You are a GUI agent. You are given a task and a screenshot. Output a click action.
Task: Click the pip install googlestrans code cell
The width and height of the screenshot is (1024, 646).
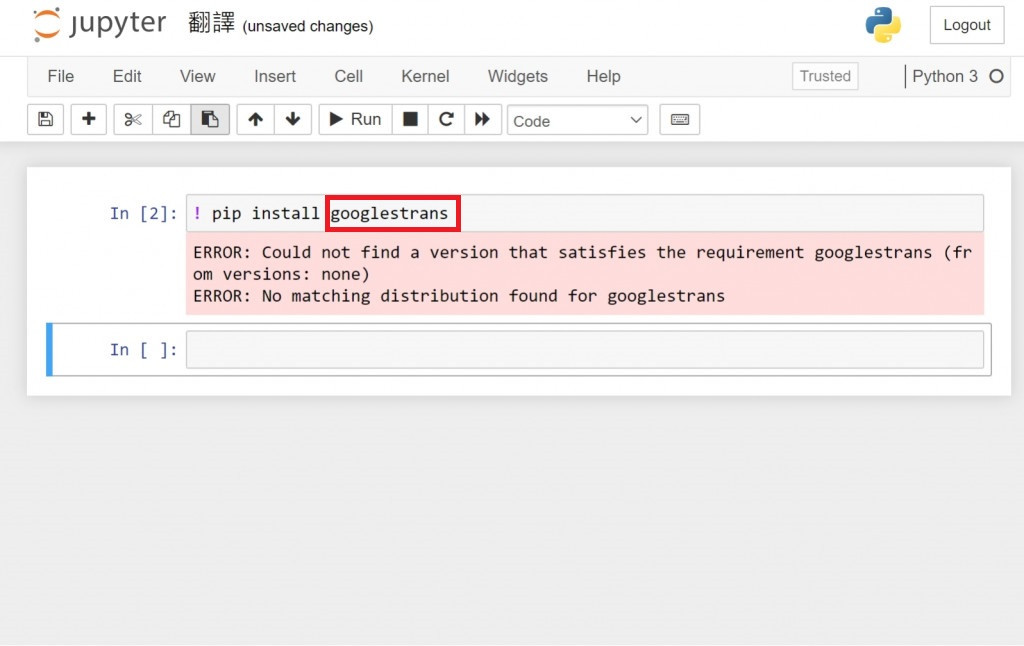point(584,213)
